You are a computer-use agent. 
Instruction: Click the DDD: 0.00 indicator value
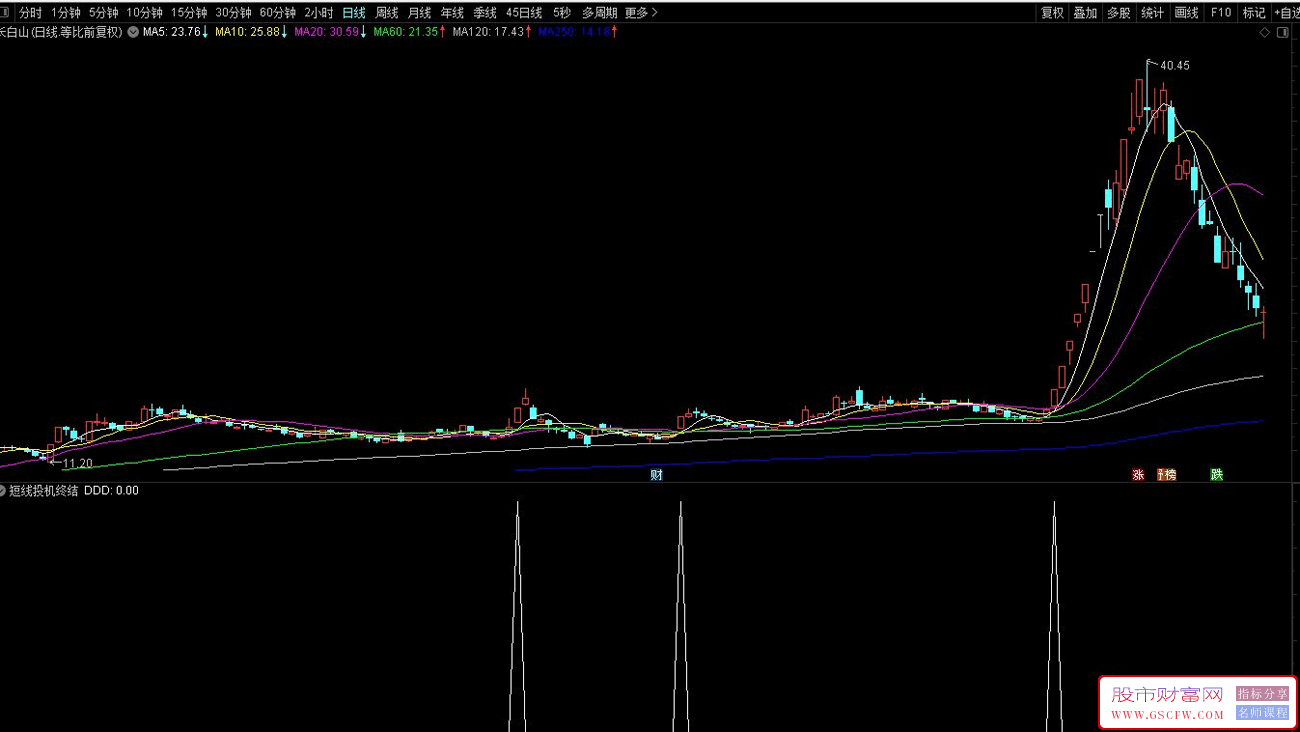click(112, 491)
